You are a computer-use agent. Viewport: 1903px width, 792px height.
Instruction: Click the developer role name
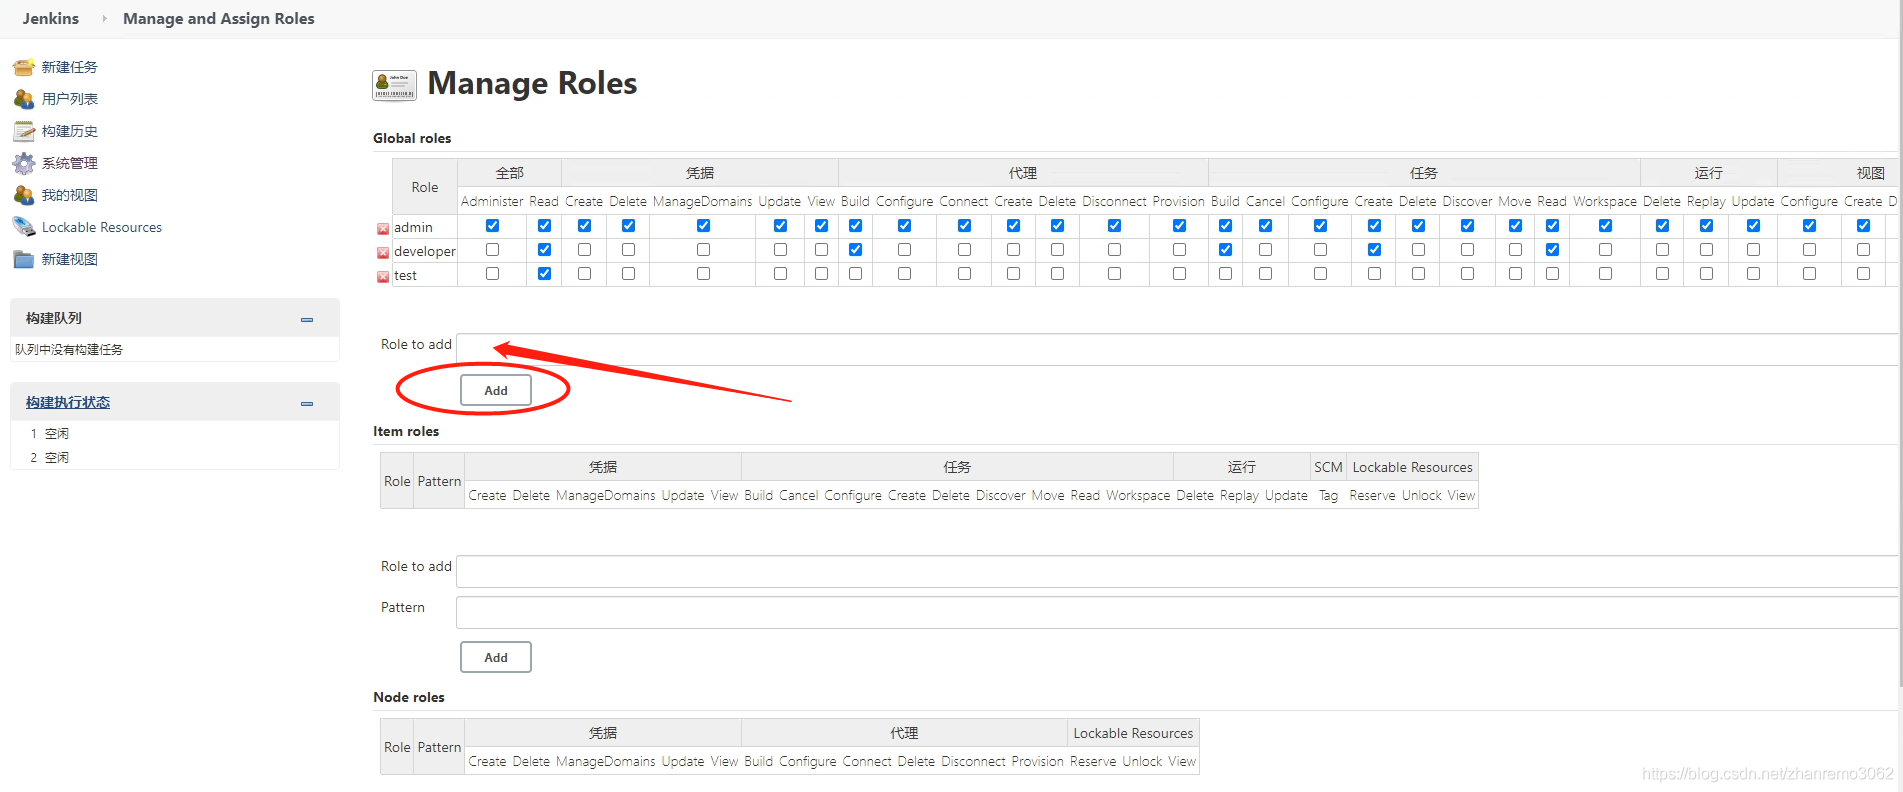pos(425,251)
